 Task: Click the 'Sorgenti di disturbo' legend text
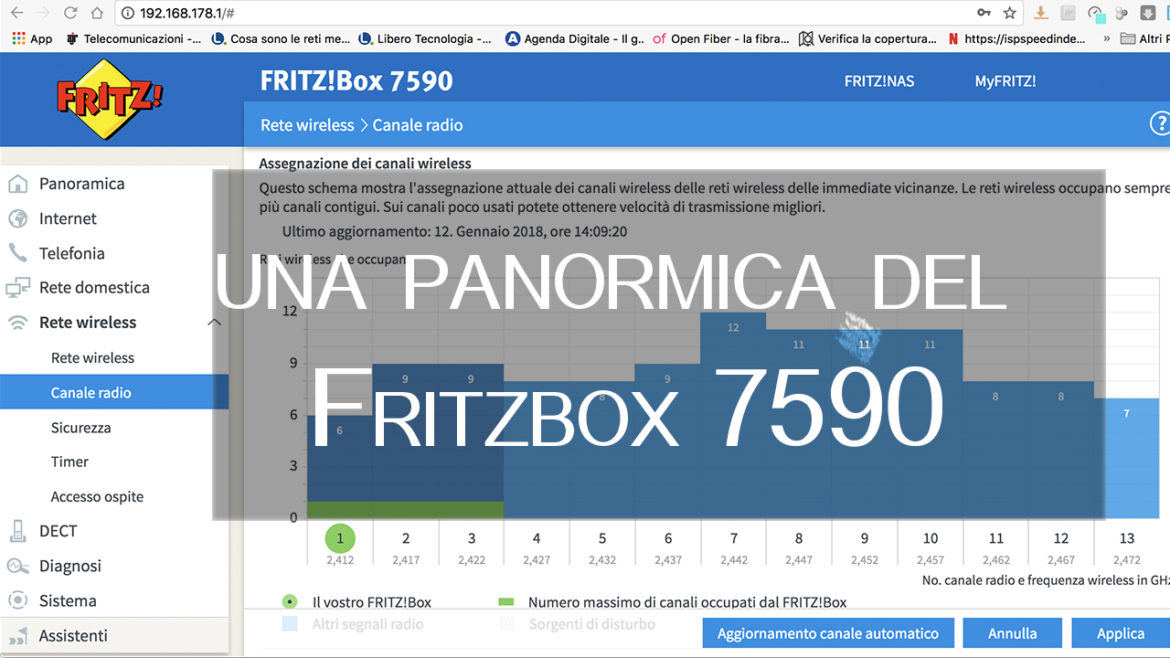(x=592, y=624)
